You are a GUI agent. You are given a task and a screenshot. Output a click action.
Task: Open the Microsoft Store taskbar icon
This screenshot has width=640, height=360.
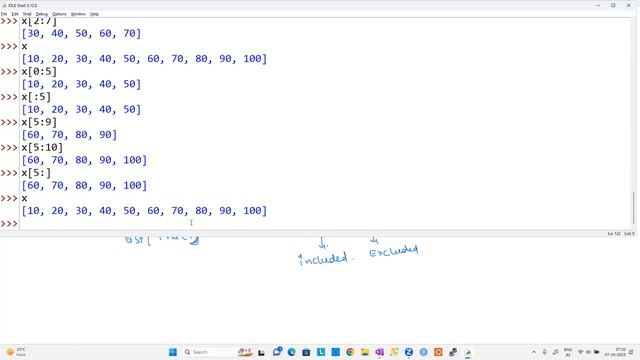coord(306,352)
